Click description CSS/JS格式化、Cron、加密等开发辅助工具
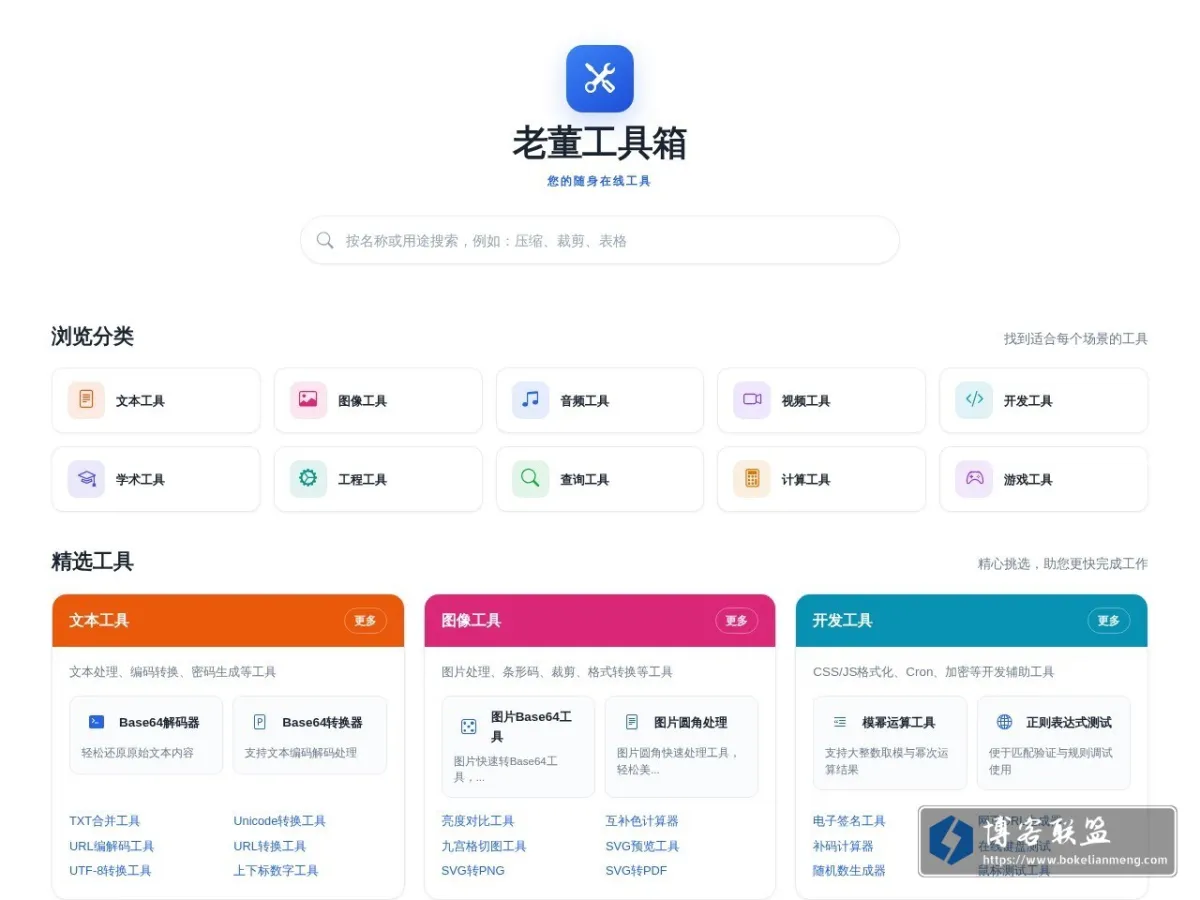Viewport: 1200px width, 900px height. click(x=934, y=672)
